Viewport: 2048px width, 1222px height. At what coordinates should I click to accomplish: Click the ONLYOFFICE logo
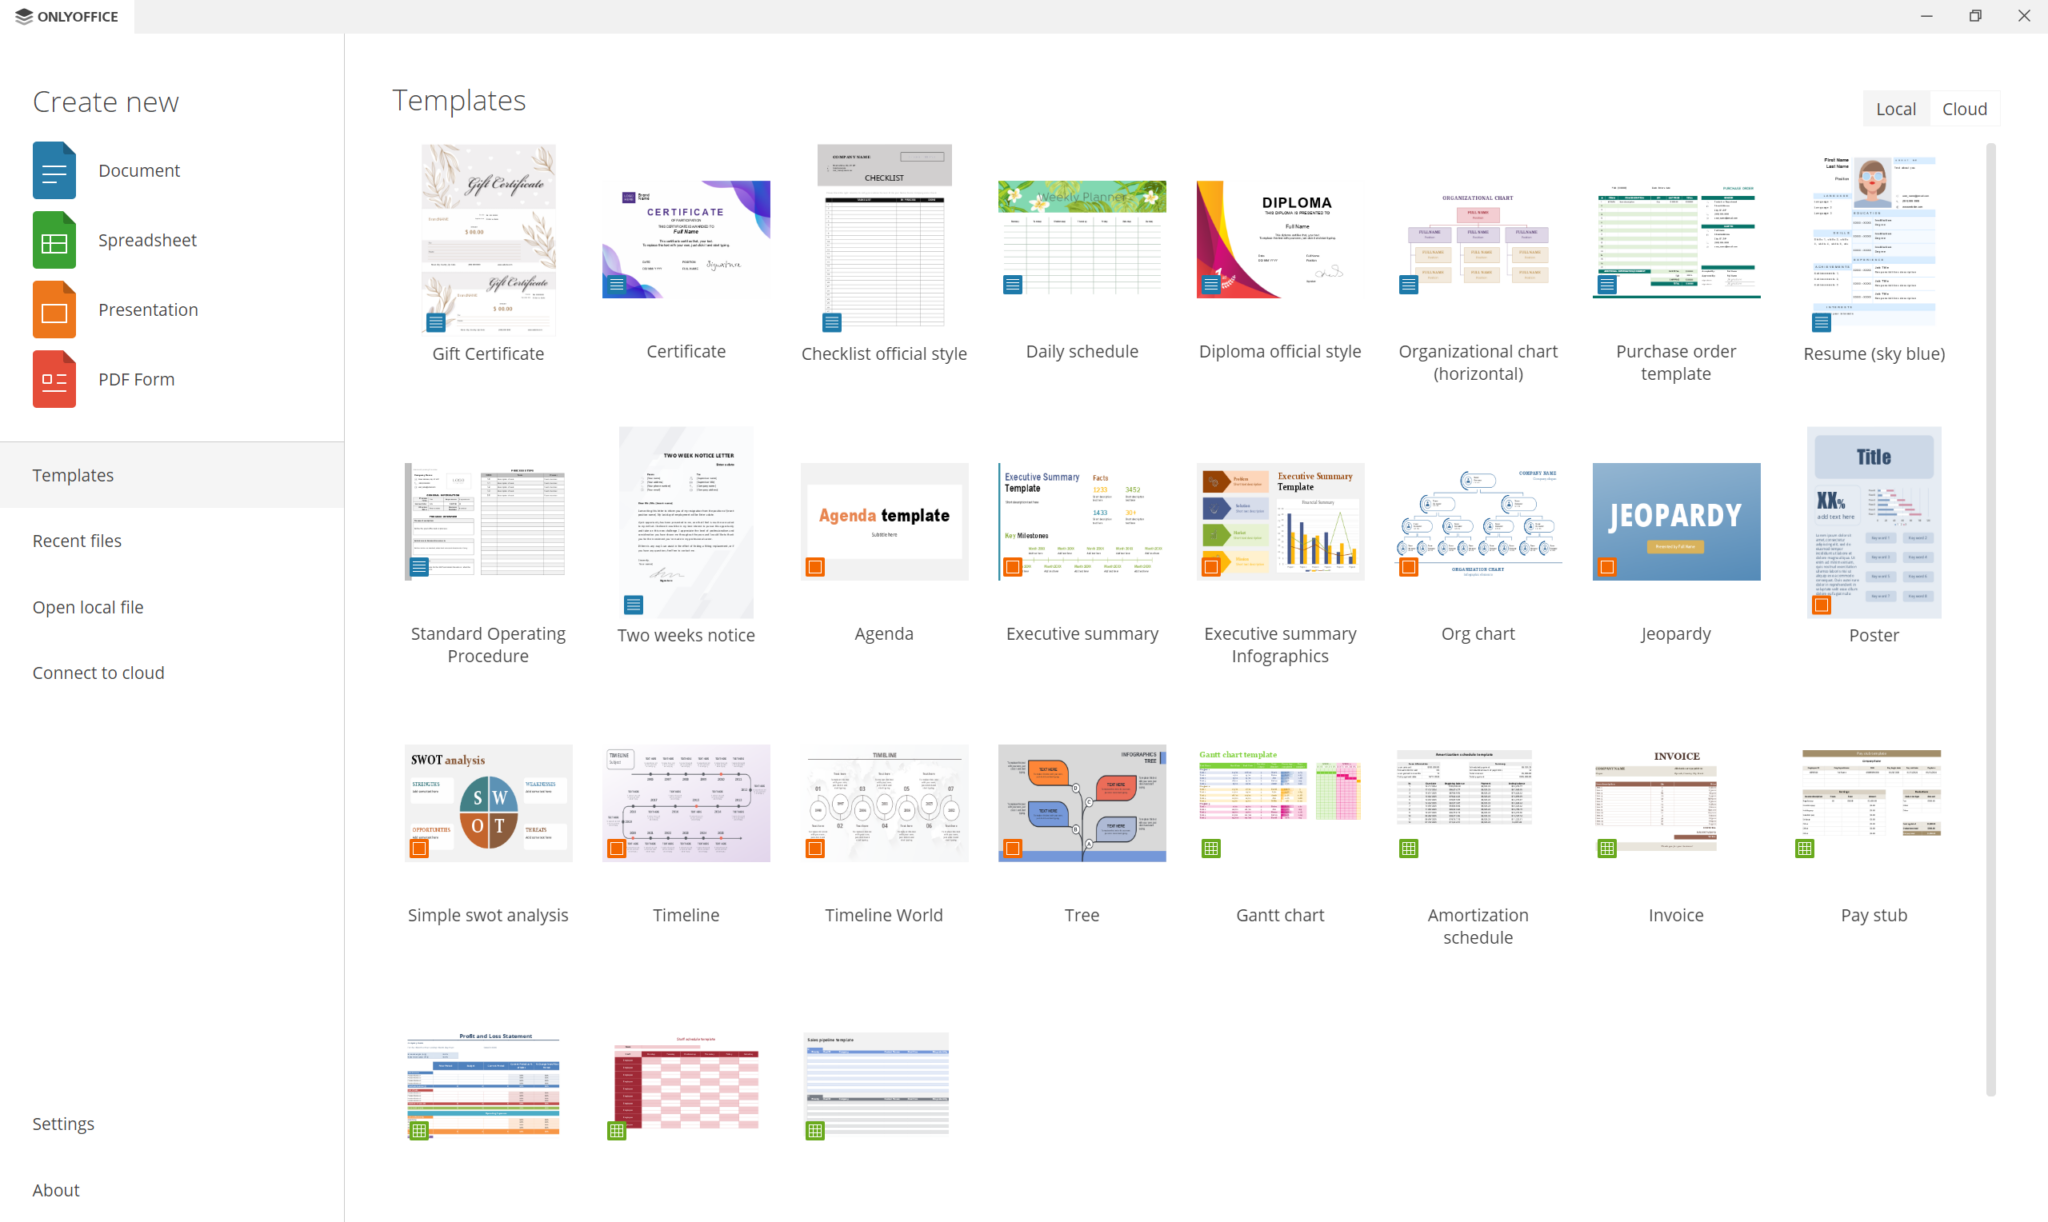[x=66, y=16]
